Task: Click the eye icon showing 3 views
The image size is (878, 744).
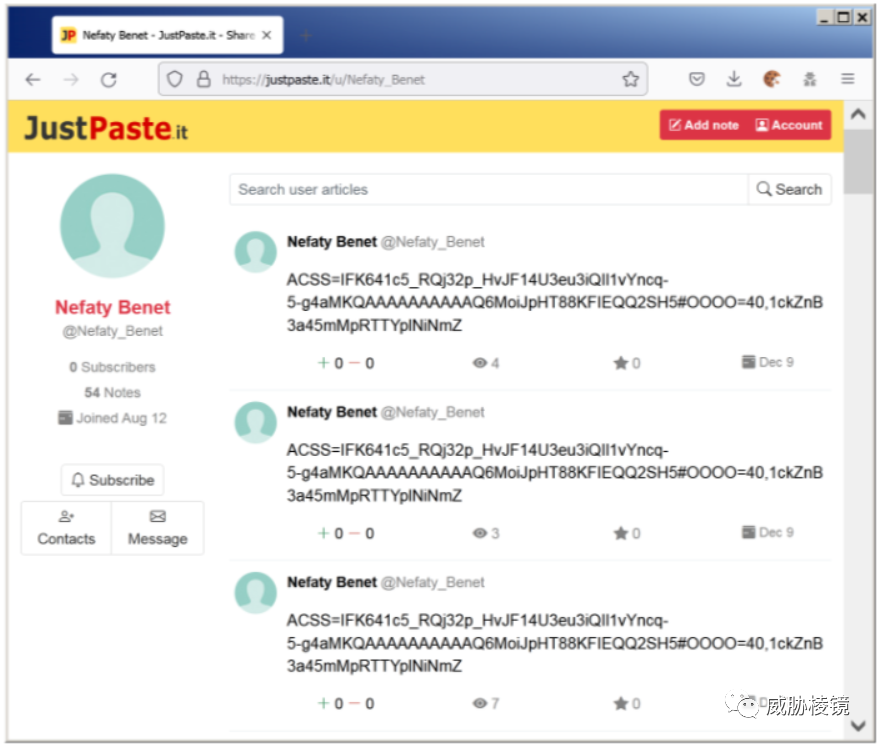Action: (479, 533)
